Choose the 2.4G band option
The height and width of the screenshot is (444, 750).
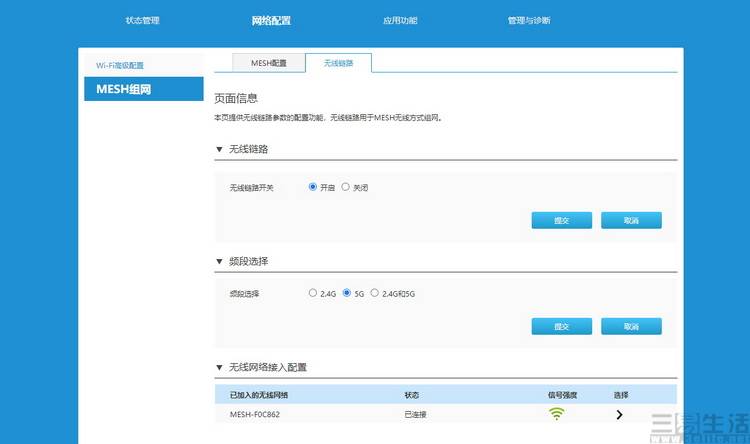[313, 293]
